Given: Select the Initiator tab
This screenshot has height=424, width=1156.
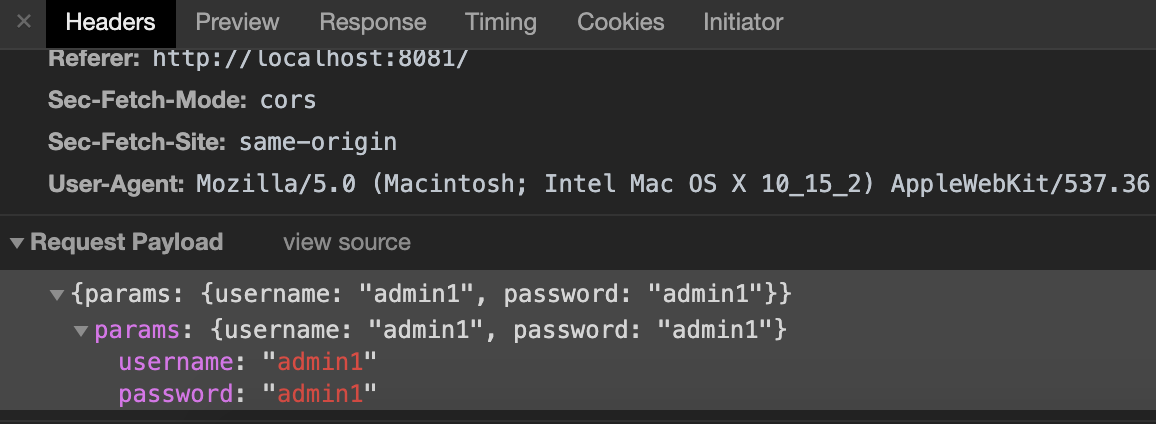Looking at the screenshot, I should pos(743,22).
